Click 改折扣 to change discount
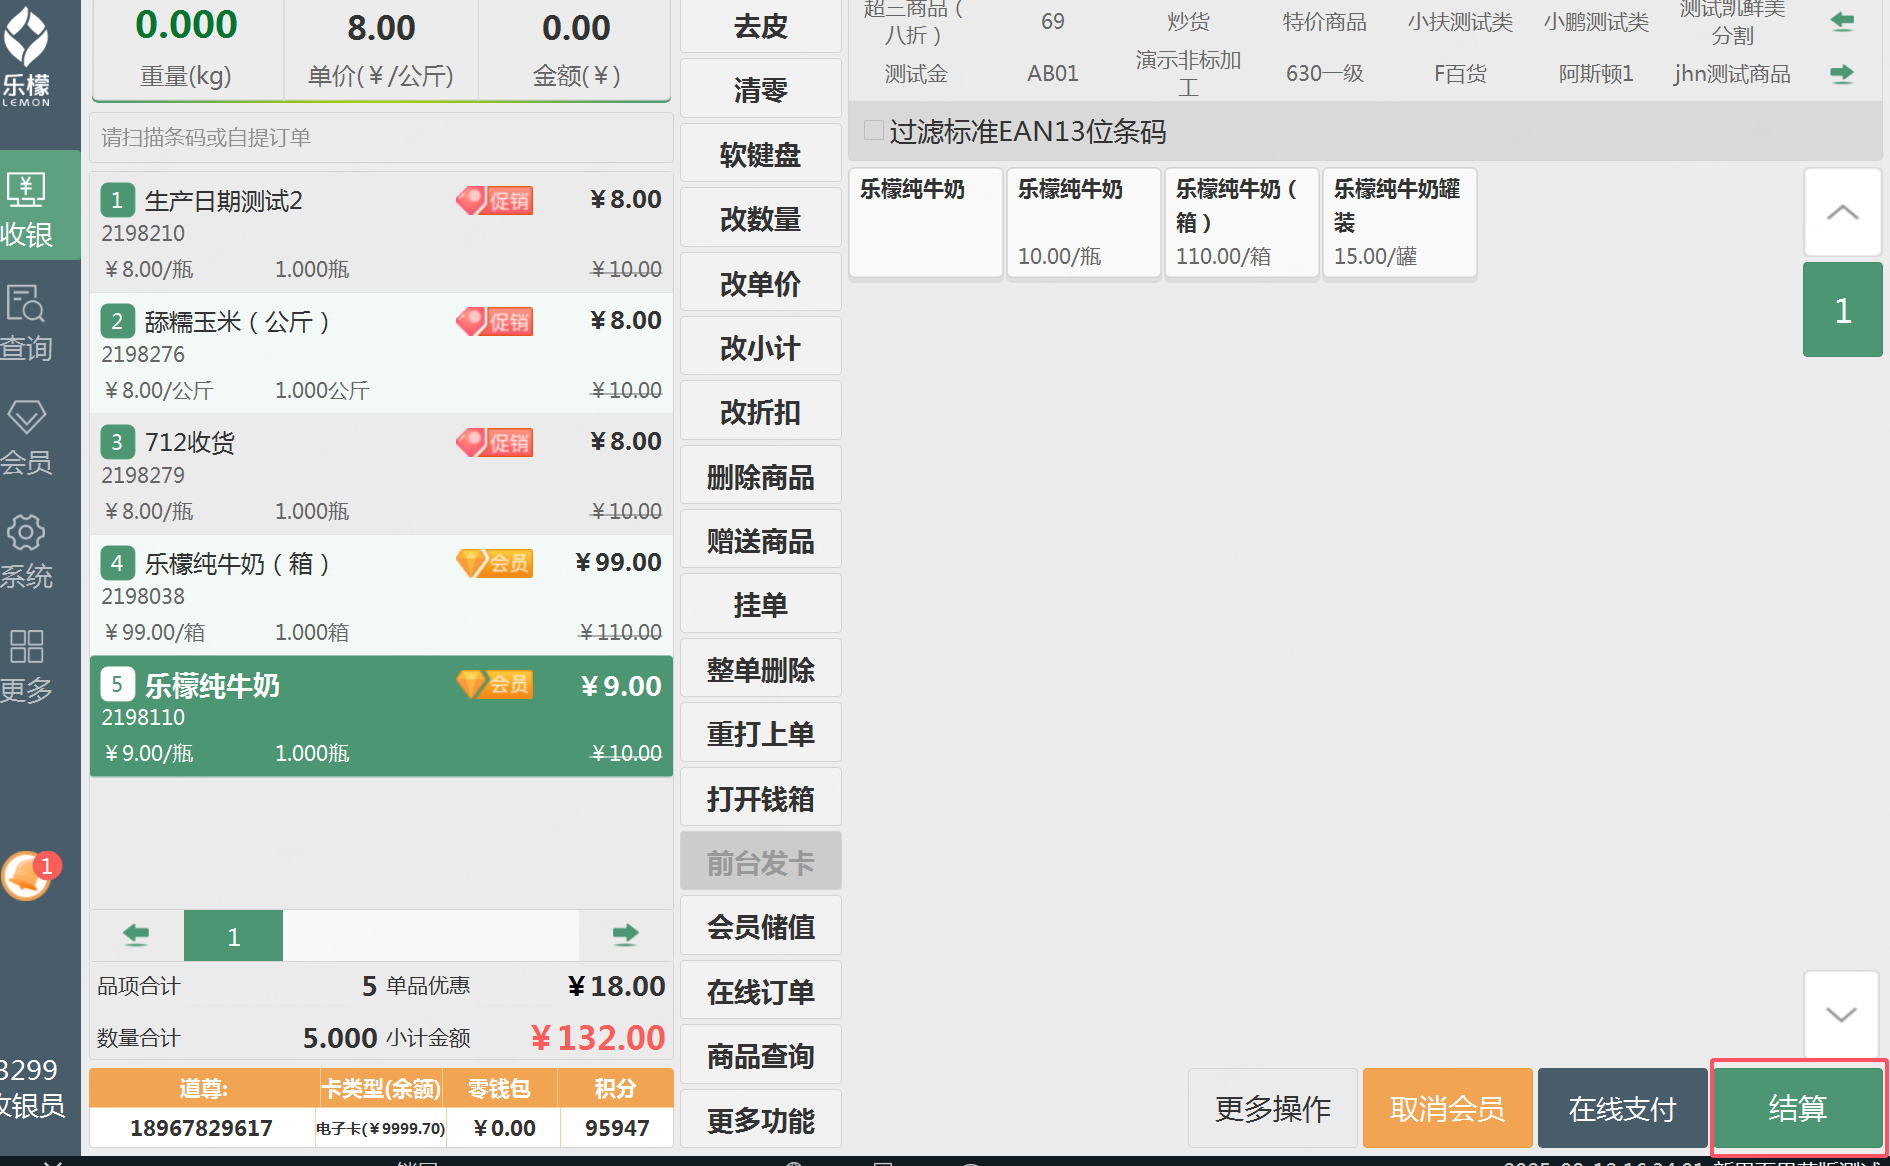The height and width of the screenshot is (1166, 1890). 761,412
